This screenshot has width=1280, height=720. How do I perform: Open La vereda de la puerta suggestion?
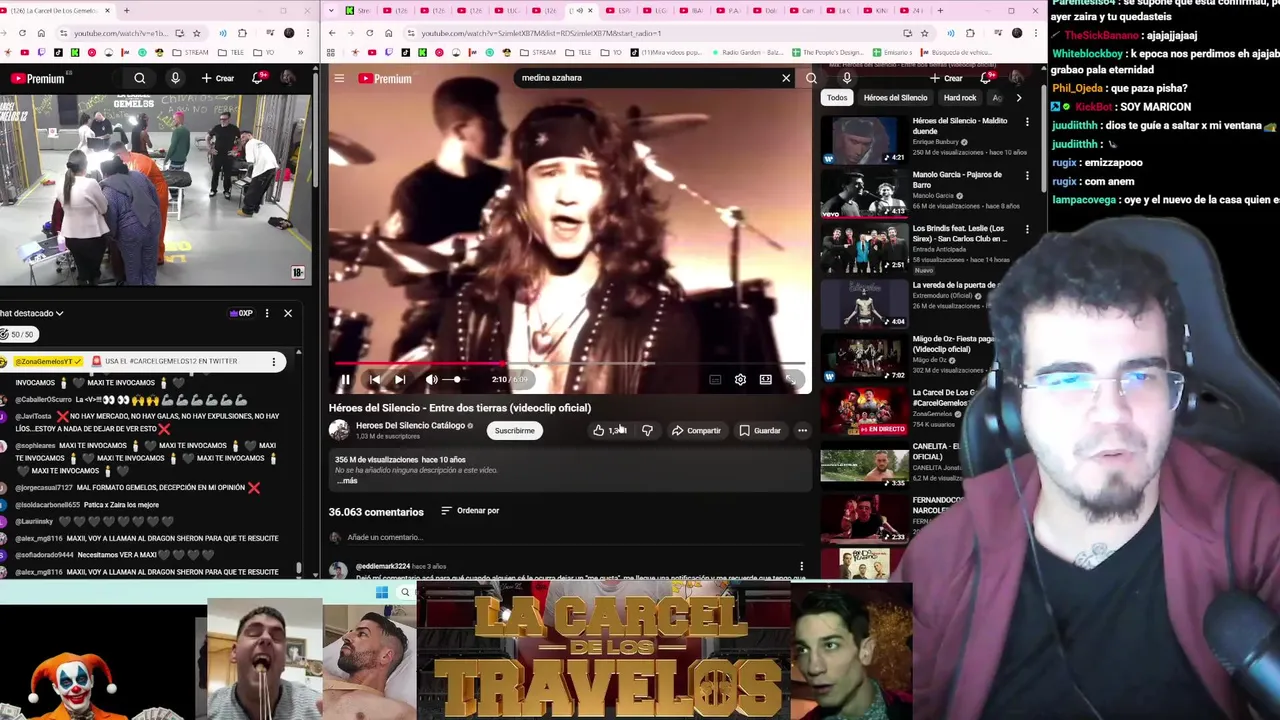coord(864,304)
